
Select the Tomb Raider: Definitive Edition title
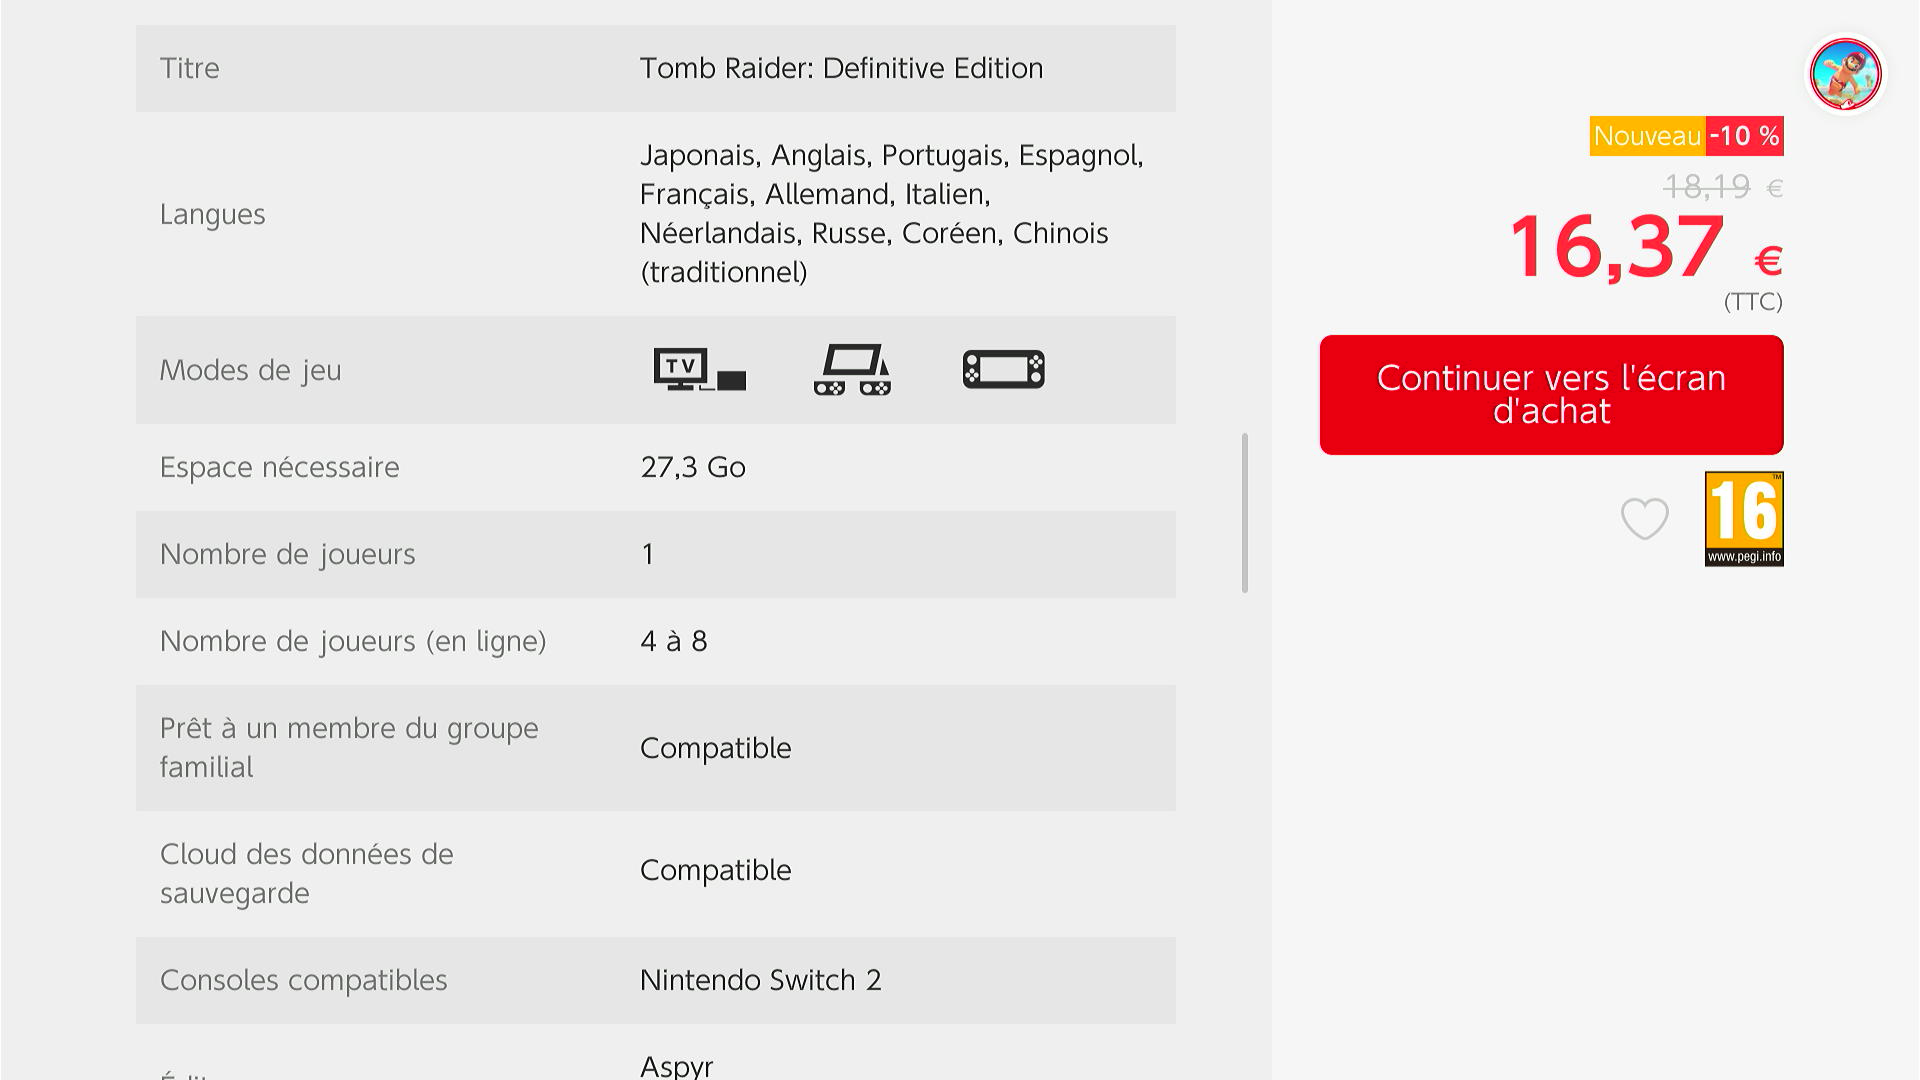[x=841, y=68]
